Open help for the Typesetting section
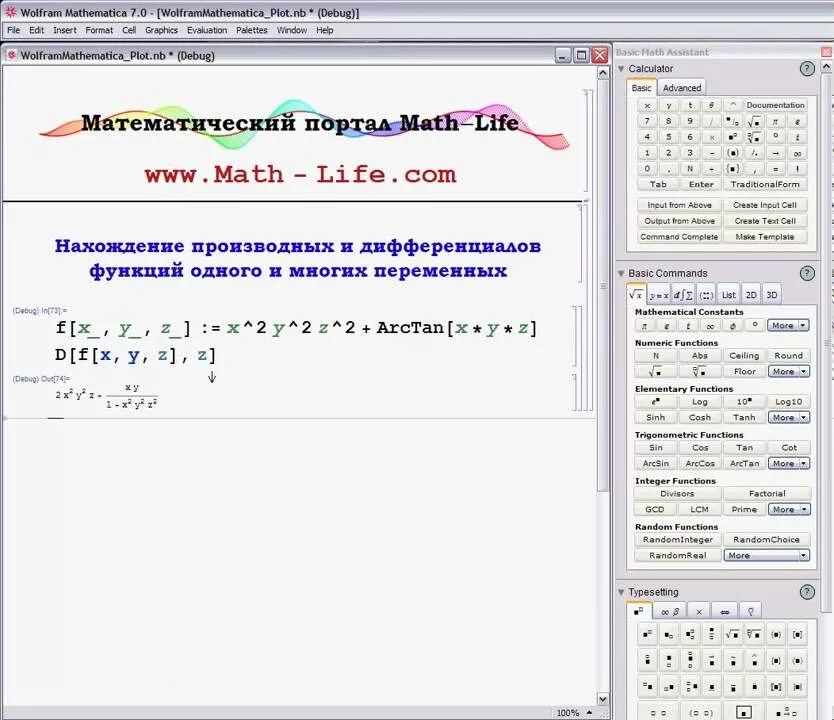Screen dimensions: 834x720 tap(807, 592)
